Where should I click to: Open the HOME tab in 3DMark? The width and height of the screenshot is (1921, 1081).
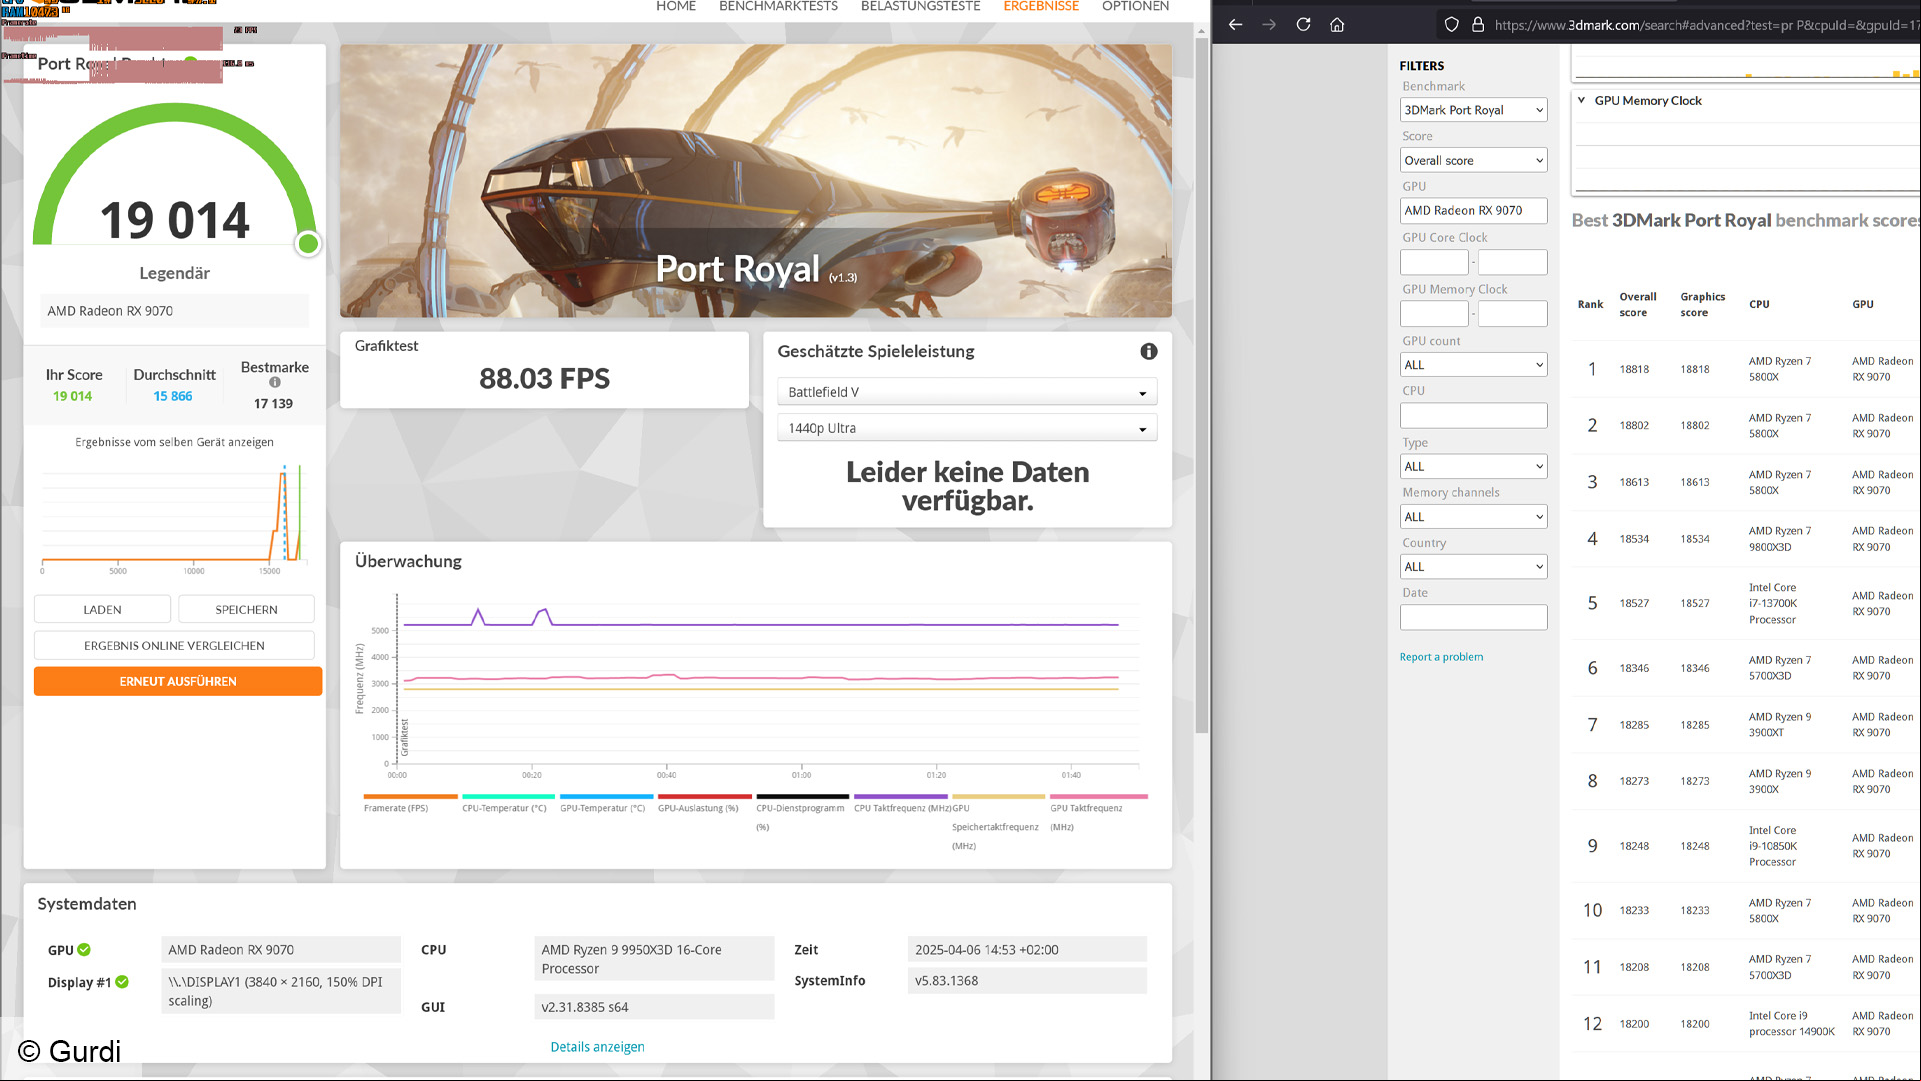pyautogui.click(x=676, y=6)
